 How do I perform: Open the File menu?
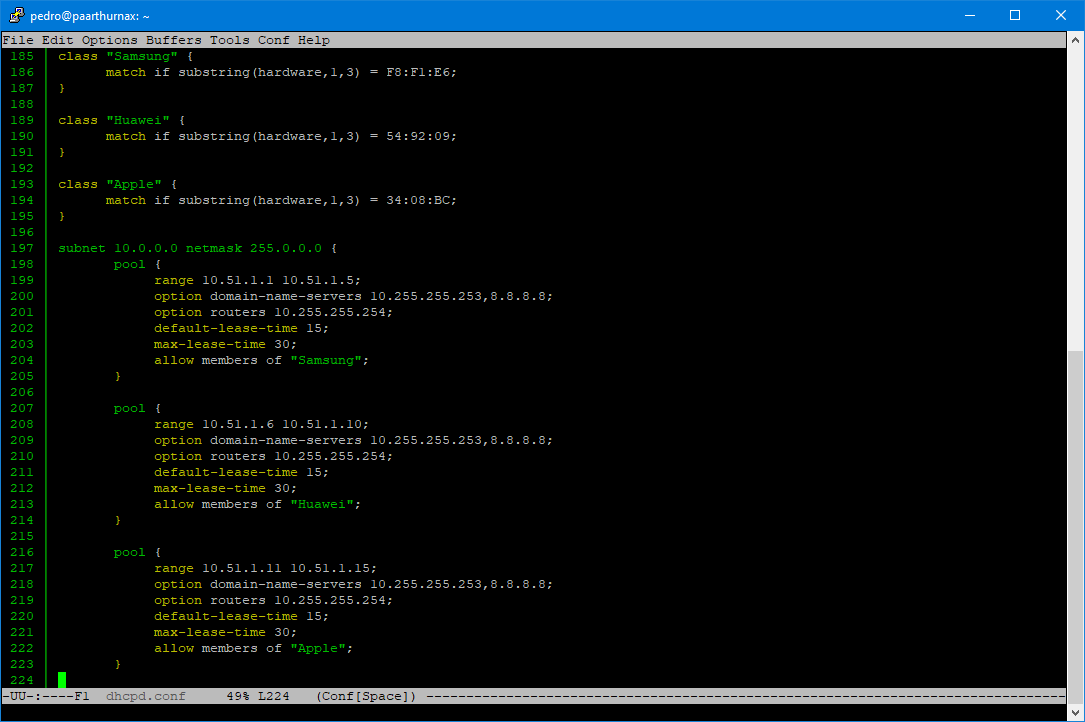(x=18, y=40)
